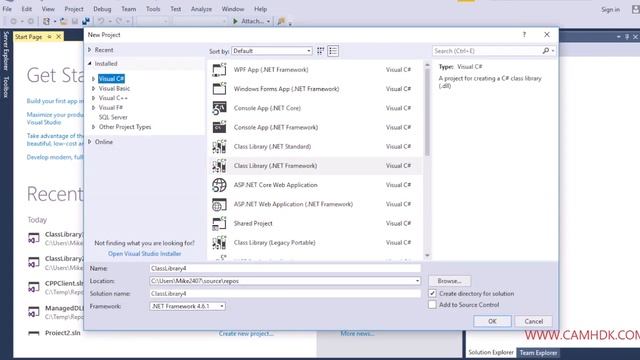The width and height of the screenshot is (640, 360).
Task: Open the Server Explorer side tab
Action: (6, 51)
